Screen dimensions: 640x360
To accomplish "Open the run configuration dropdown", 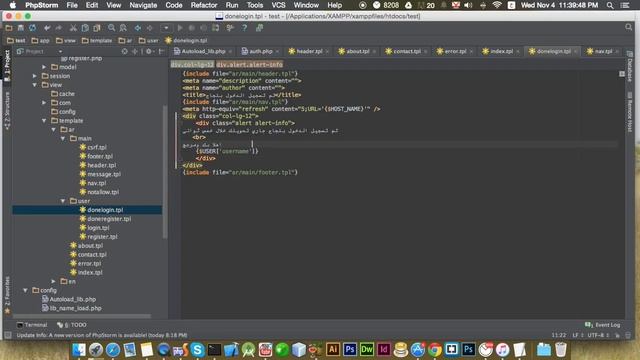I will pyautogui.click(x=166, y=28).
